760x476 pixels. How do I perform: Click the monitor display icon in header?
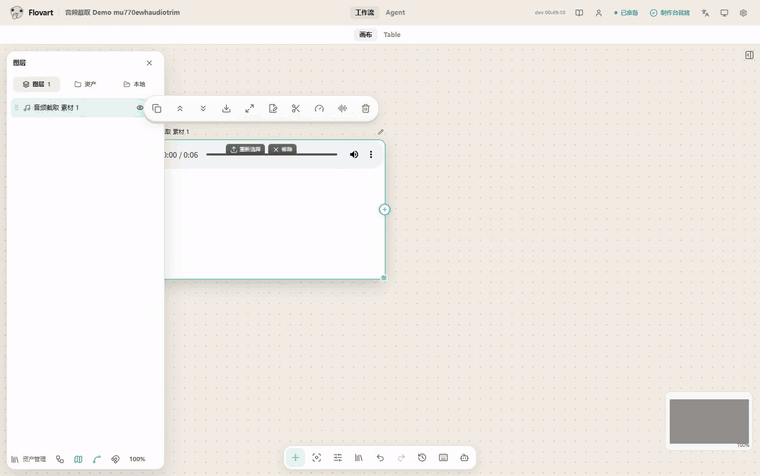point(724,13)
